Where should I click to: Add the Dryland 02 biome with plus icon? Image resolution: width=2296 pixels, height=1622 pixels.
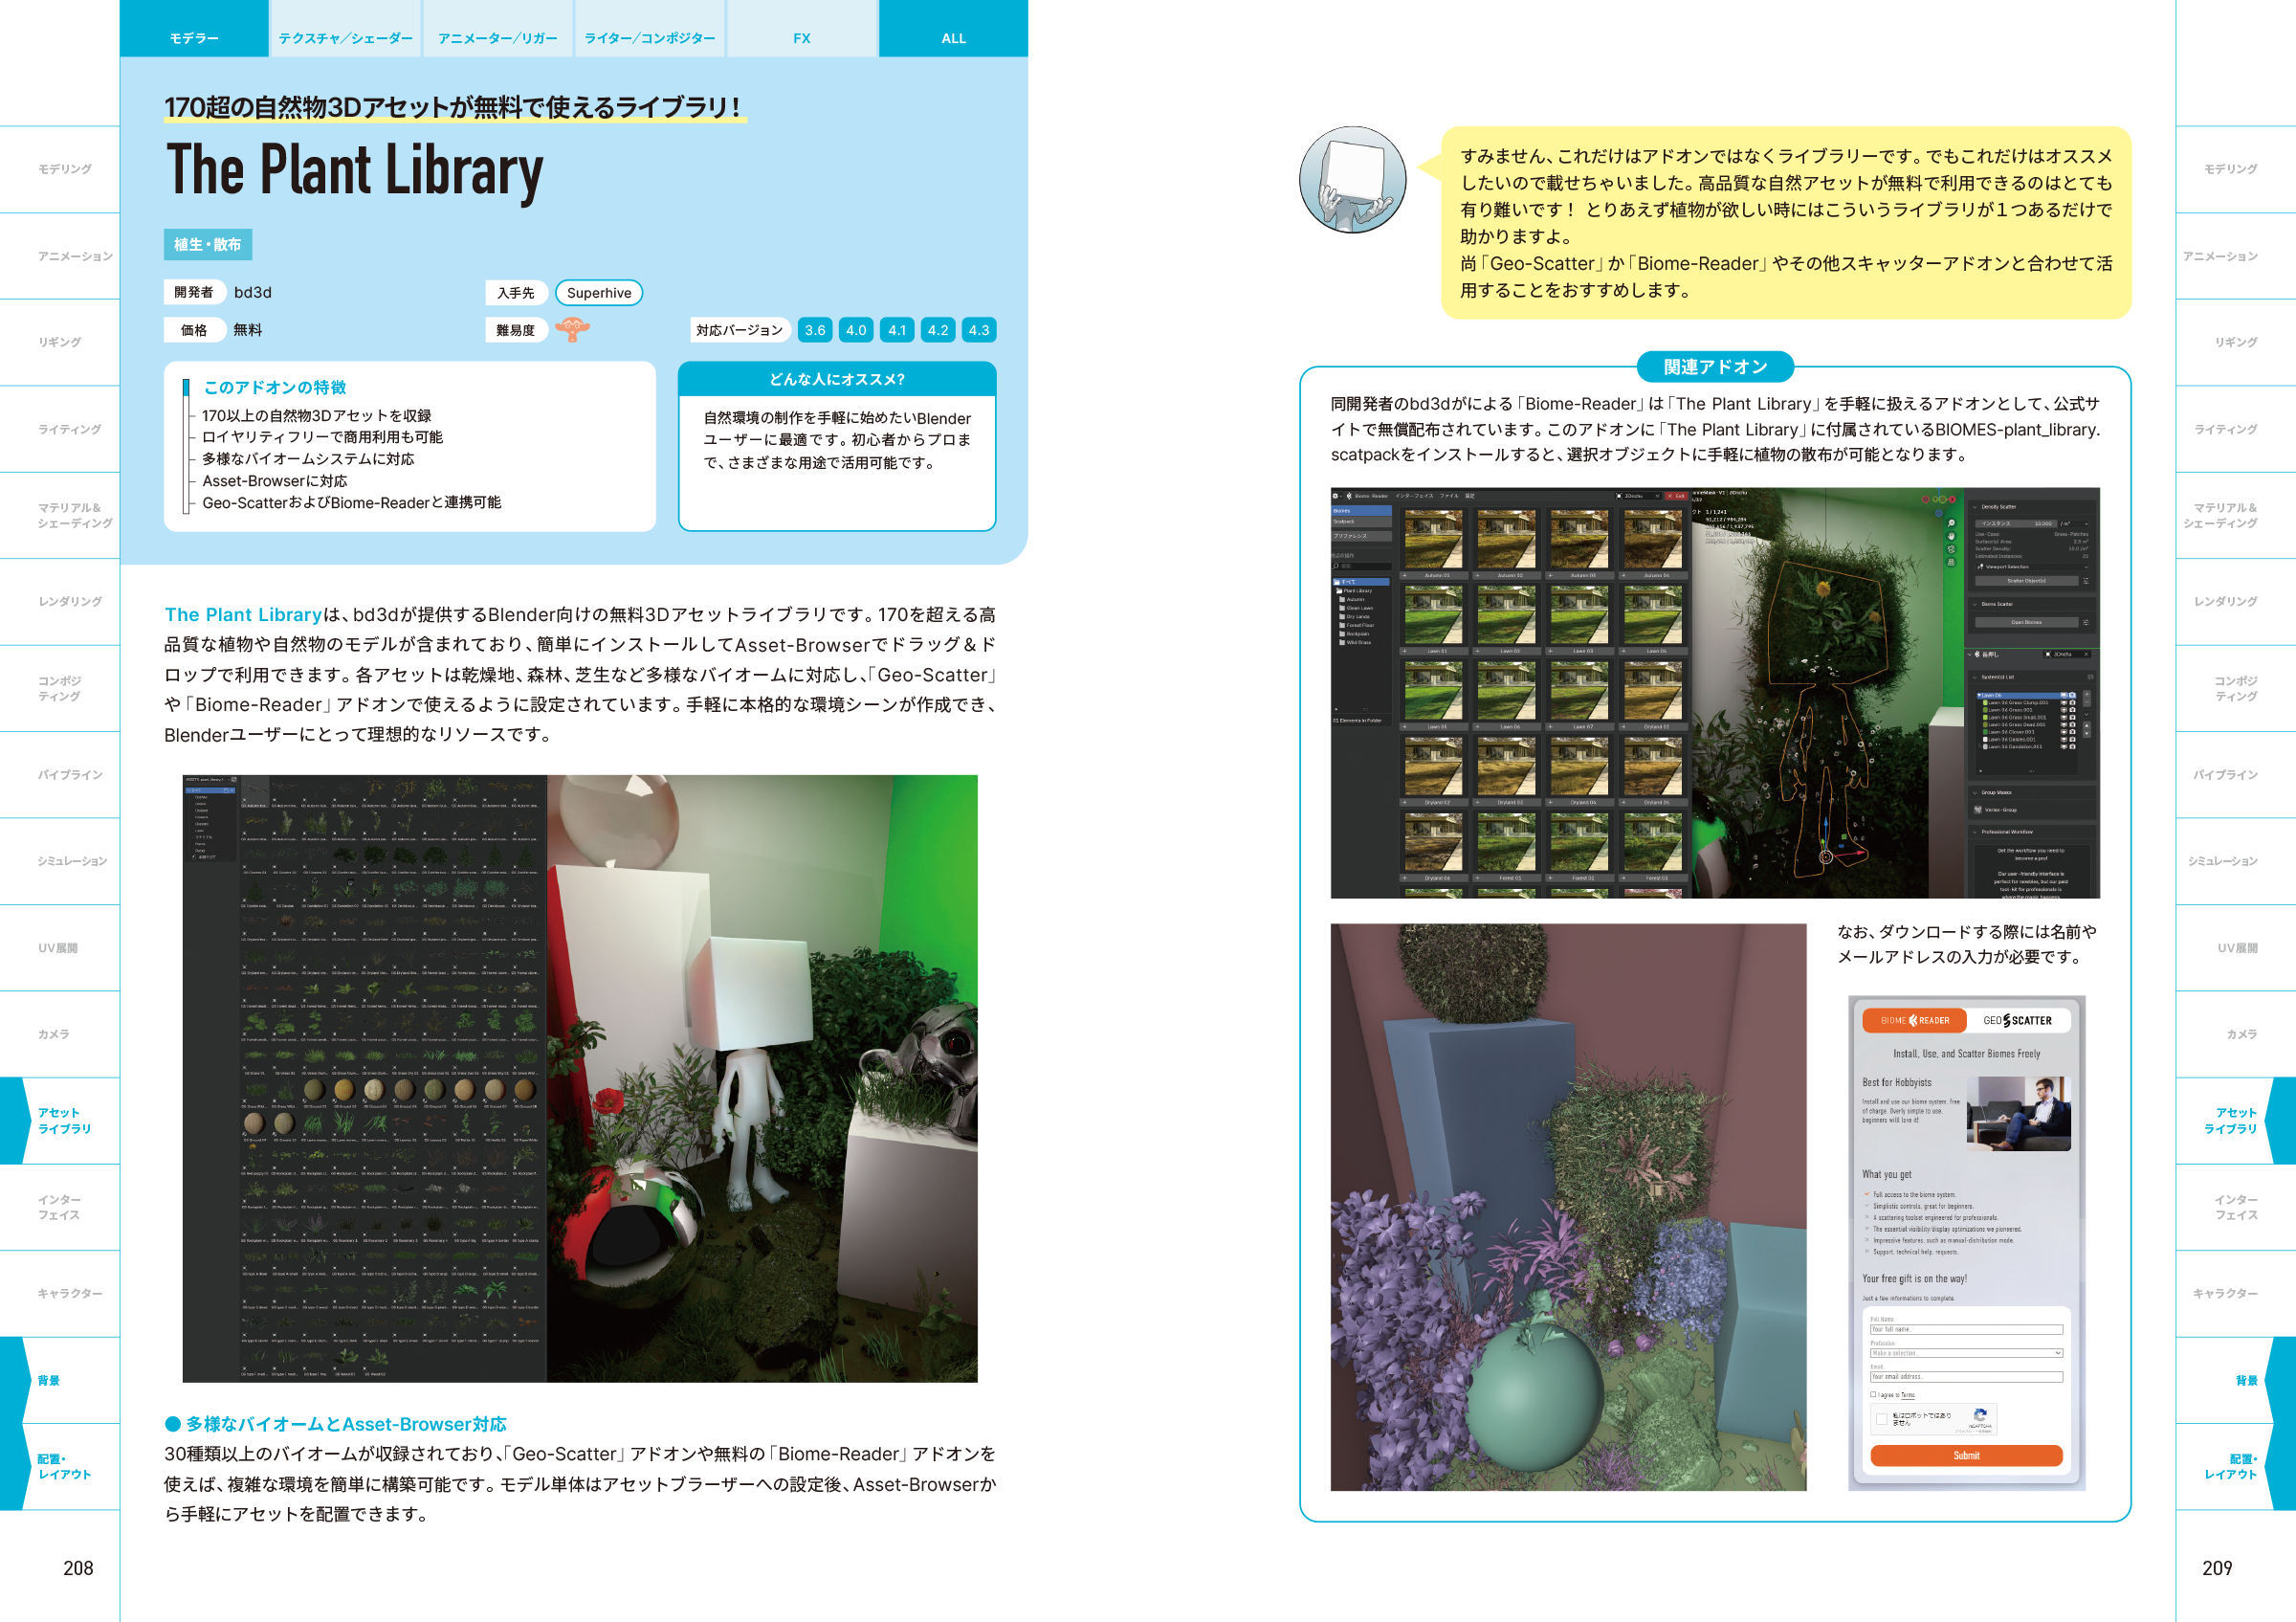coord(1405,802)
